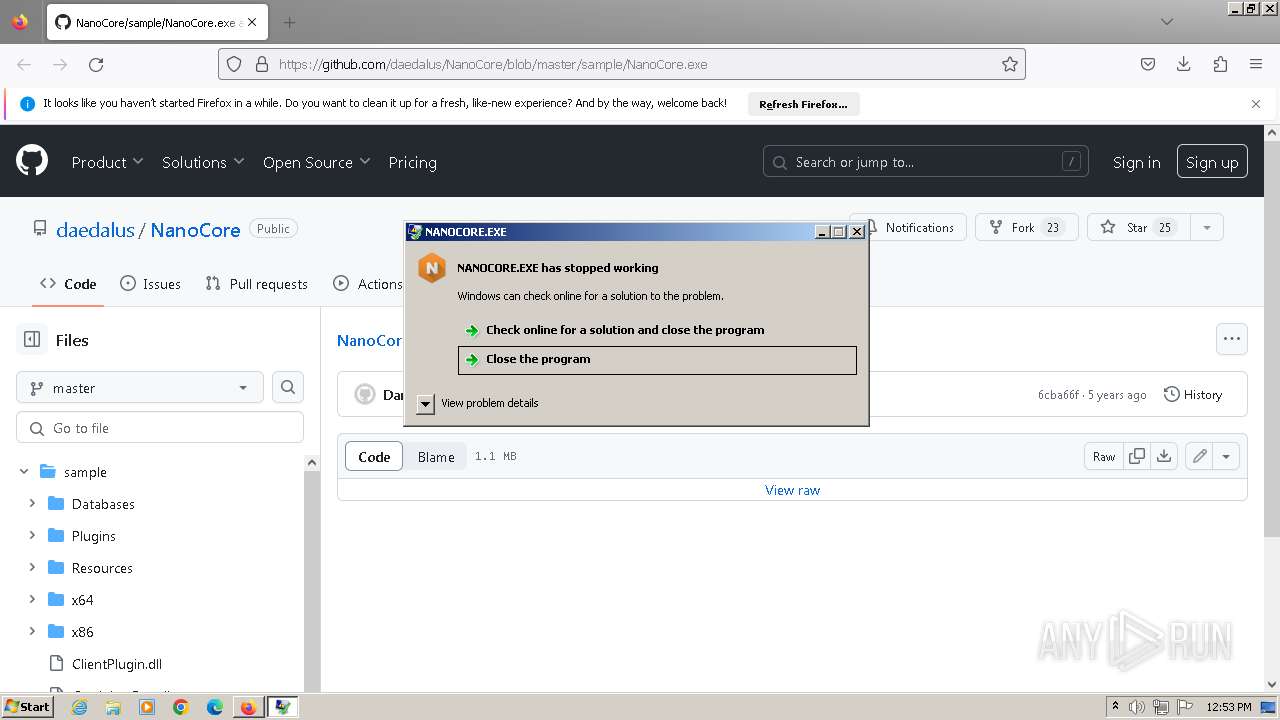Collapse the sample folder in tree

tap(24, 471)
